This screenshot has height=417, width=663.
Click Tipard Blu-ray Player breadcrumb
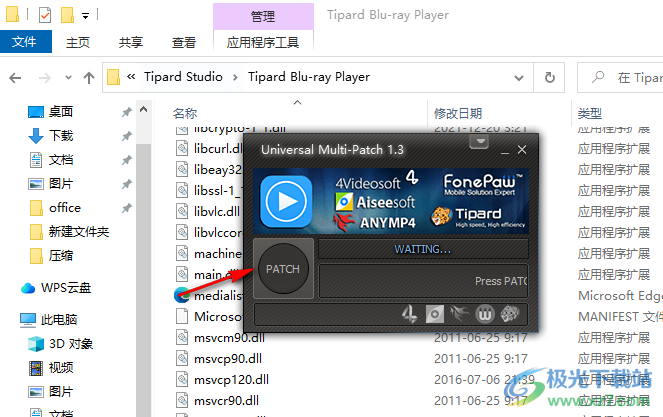pyautogui.click(x=309, y=77)
